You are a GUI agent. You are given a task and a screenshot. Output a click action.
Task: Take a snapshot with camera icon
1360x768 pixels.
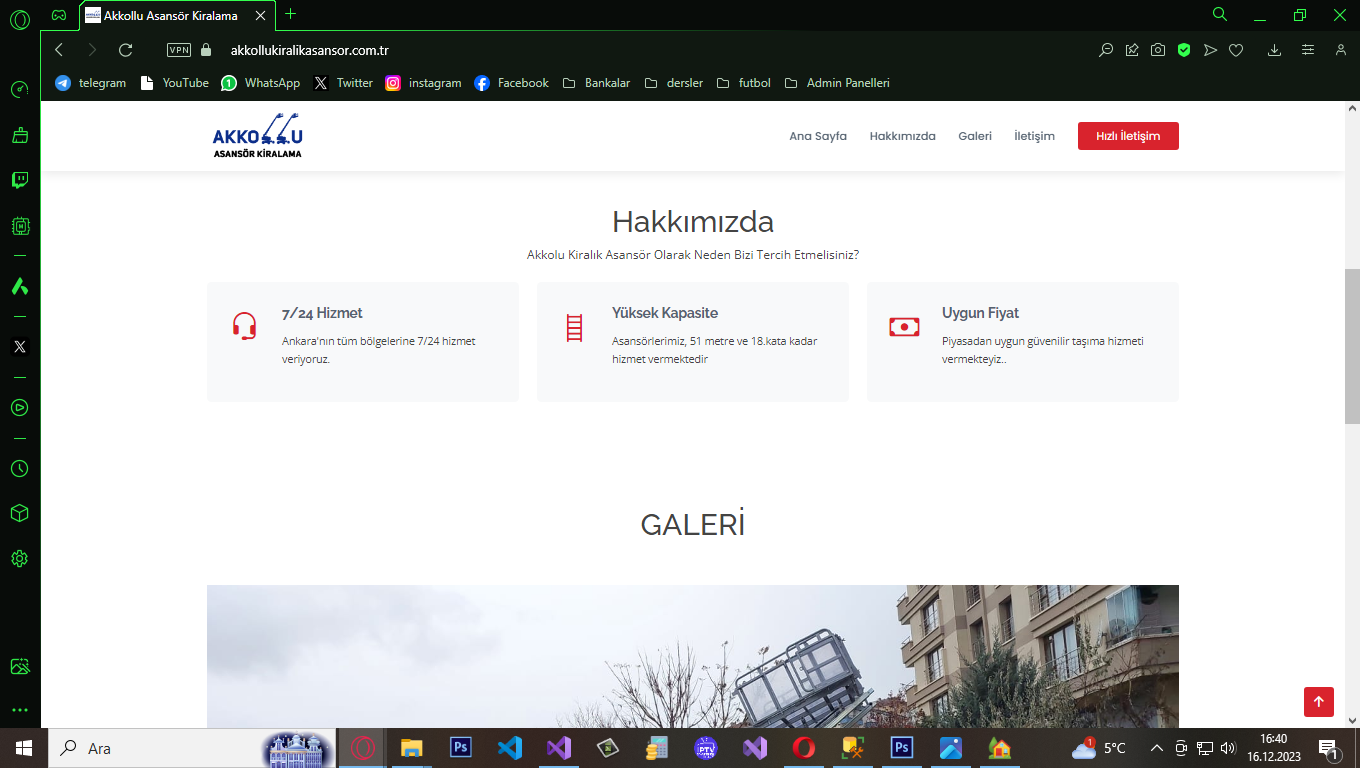(1158, 50)
